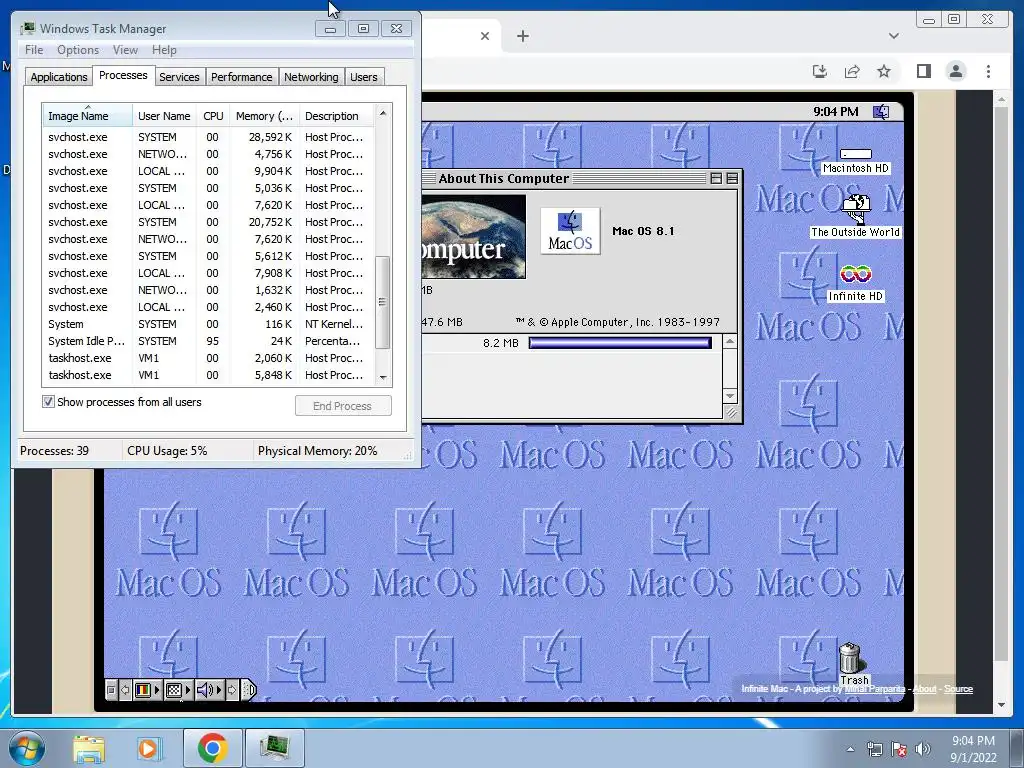Click the process list scroll-down arrow
1024x768 pixels.
tap(383, 377)
